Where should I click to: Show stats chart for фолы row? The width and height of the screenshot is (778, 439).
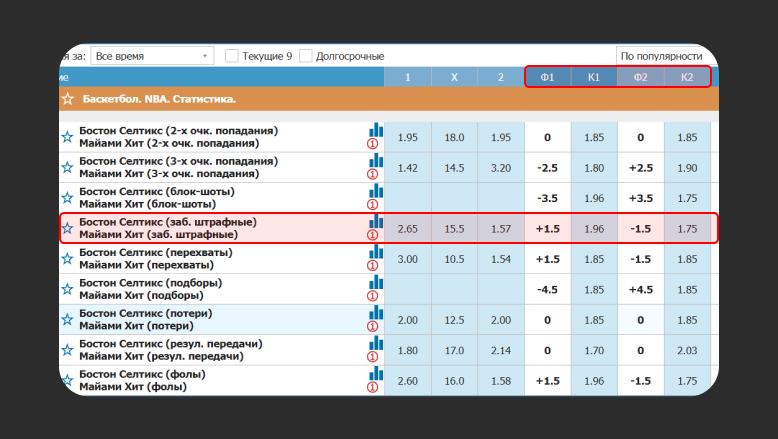tap(376, 372)
